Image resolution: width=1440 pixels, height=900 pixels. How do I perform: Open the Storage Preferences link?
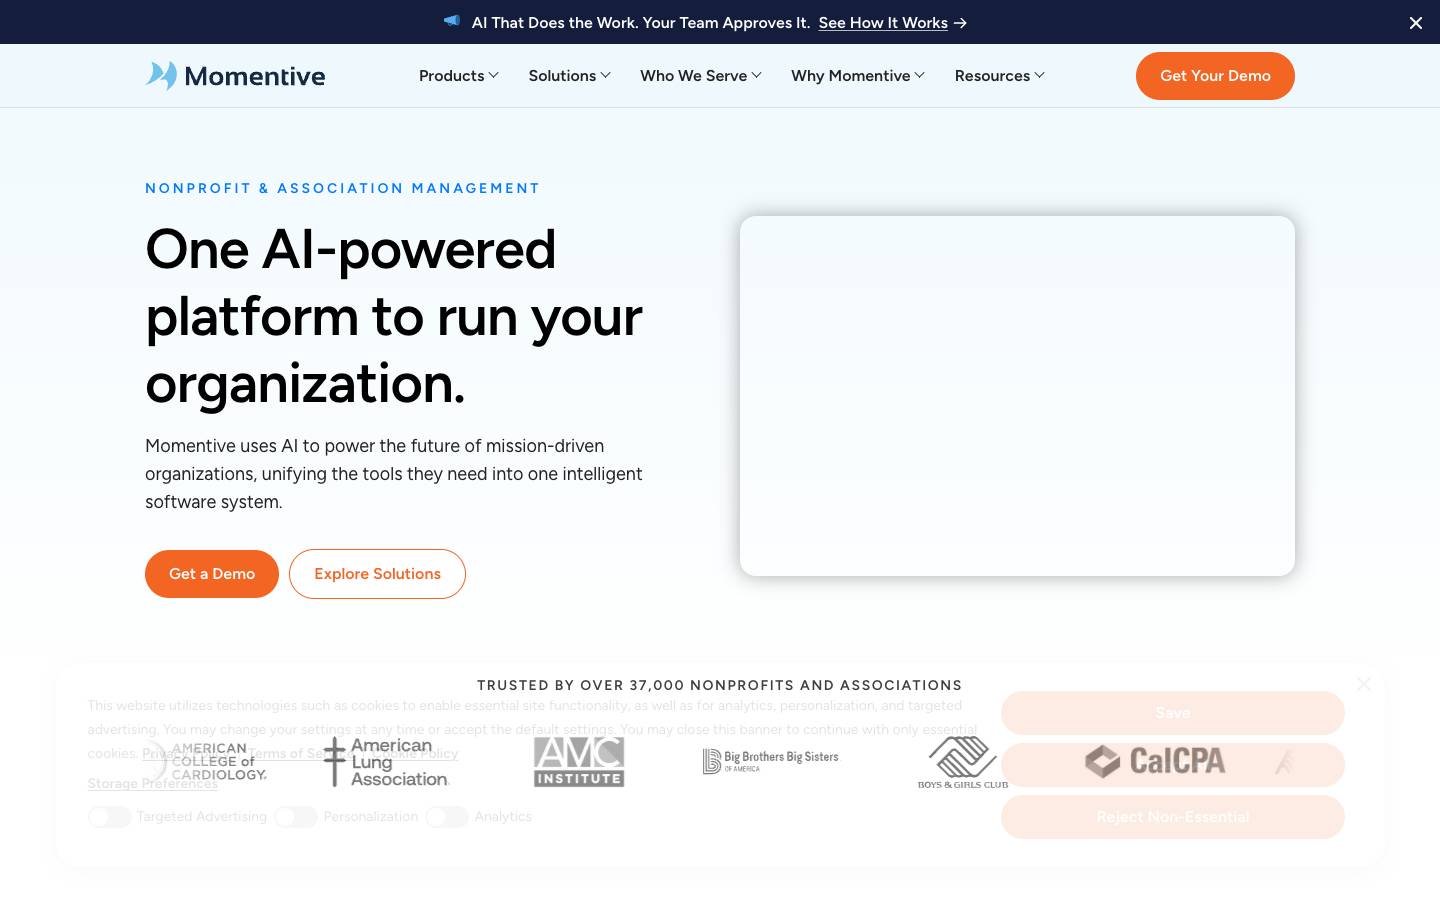tap(152, 784)
